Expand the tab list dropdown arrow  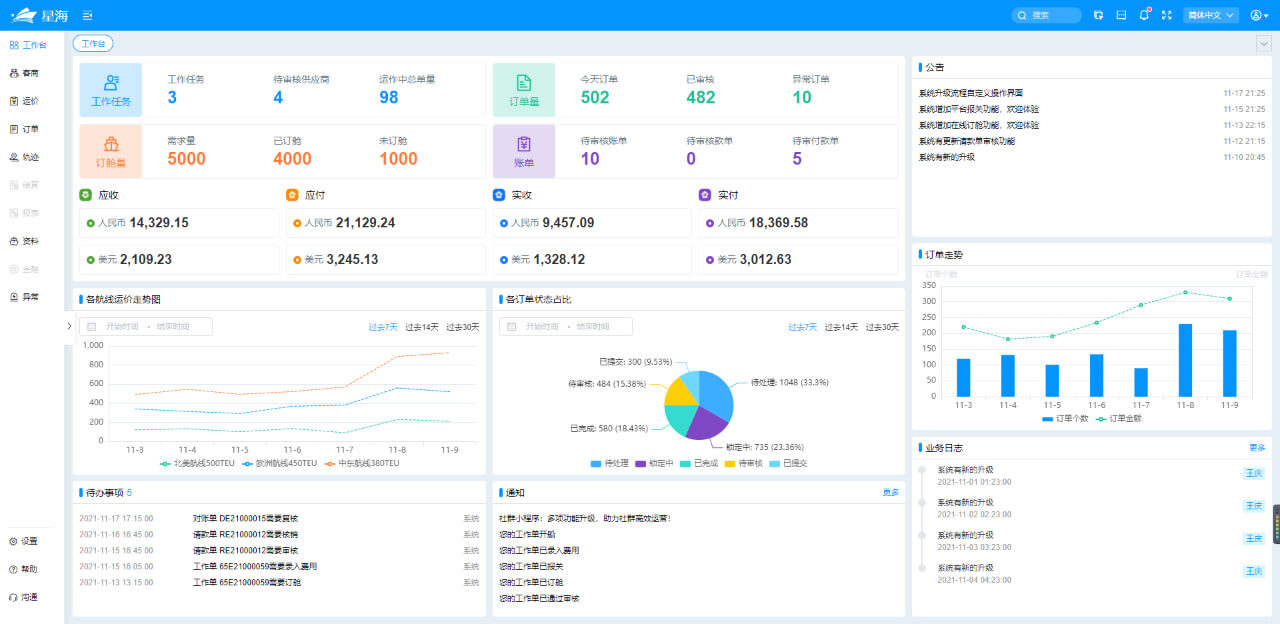pyautogui.click(x=1263, y=43)
